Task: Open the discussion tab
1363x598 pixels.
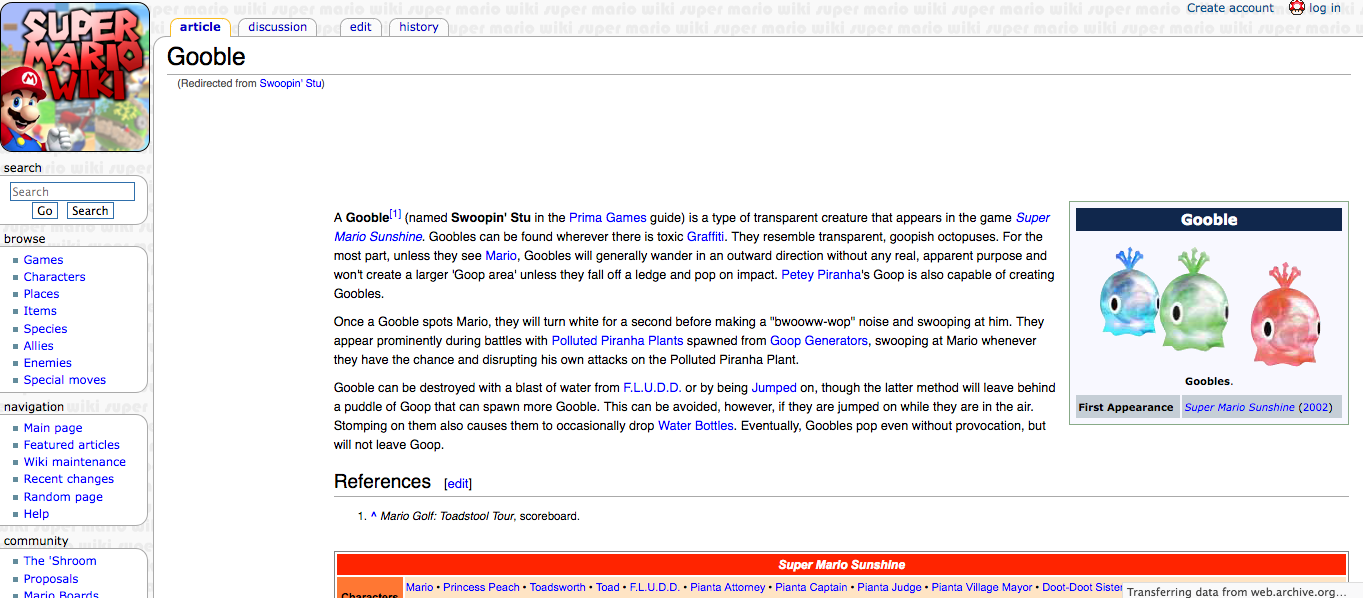Action: pos(277,27)
